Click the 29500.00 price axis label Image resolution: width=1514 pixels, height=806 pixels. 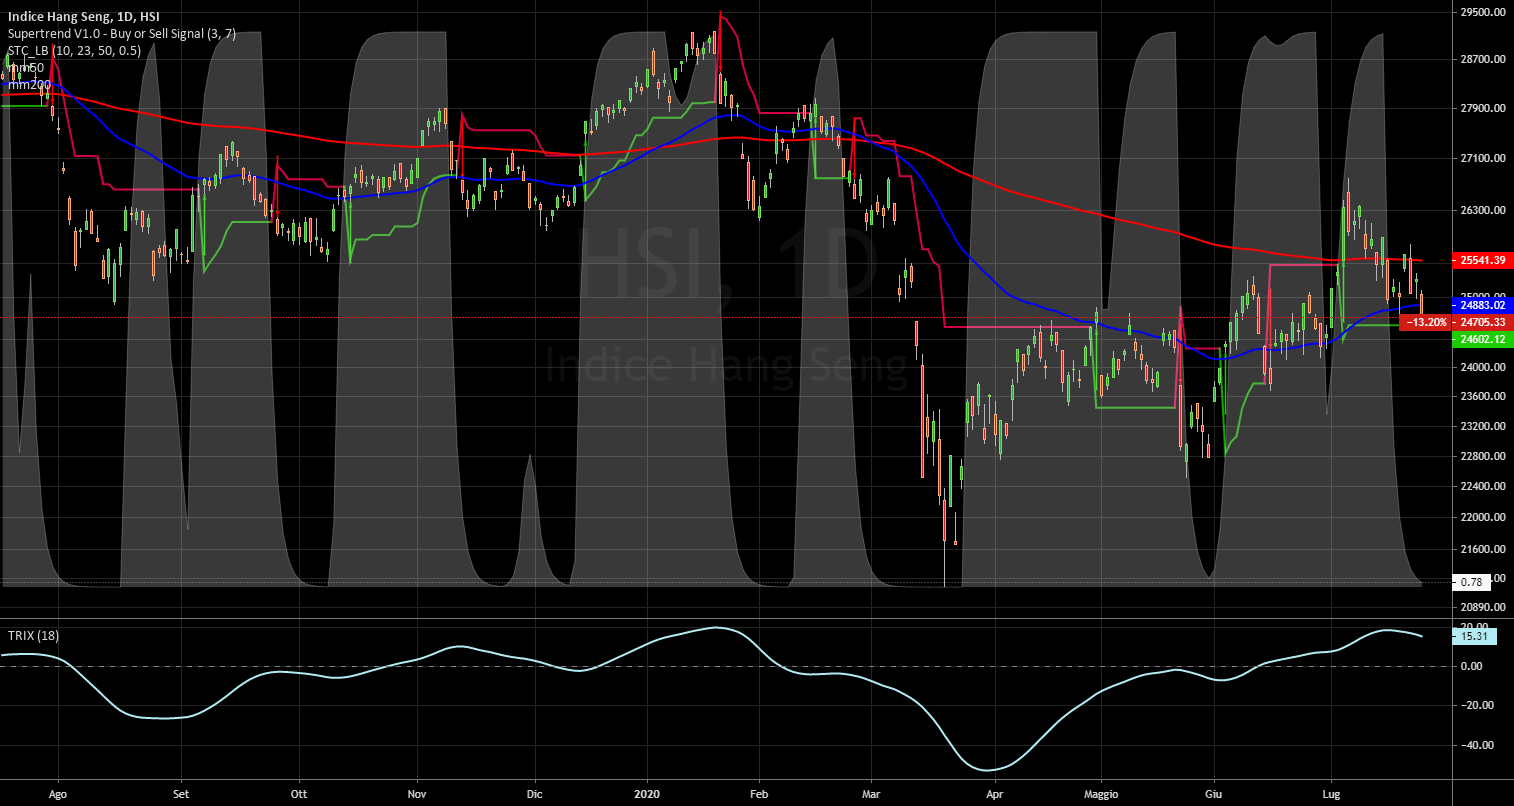(x=1483, y=13)
